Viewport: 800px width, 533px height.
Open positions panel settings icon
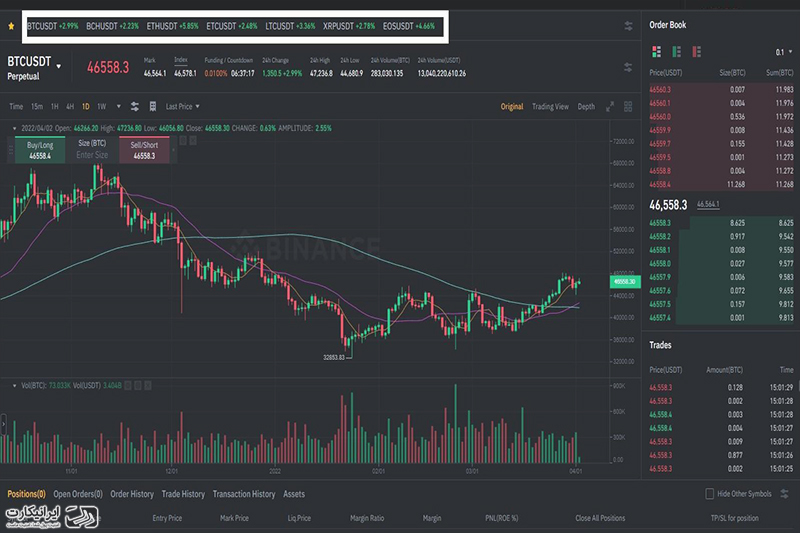pos(785,494)
